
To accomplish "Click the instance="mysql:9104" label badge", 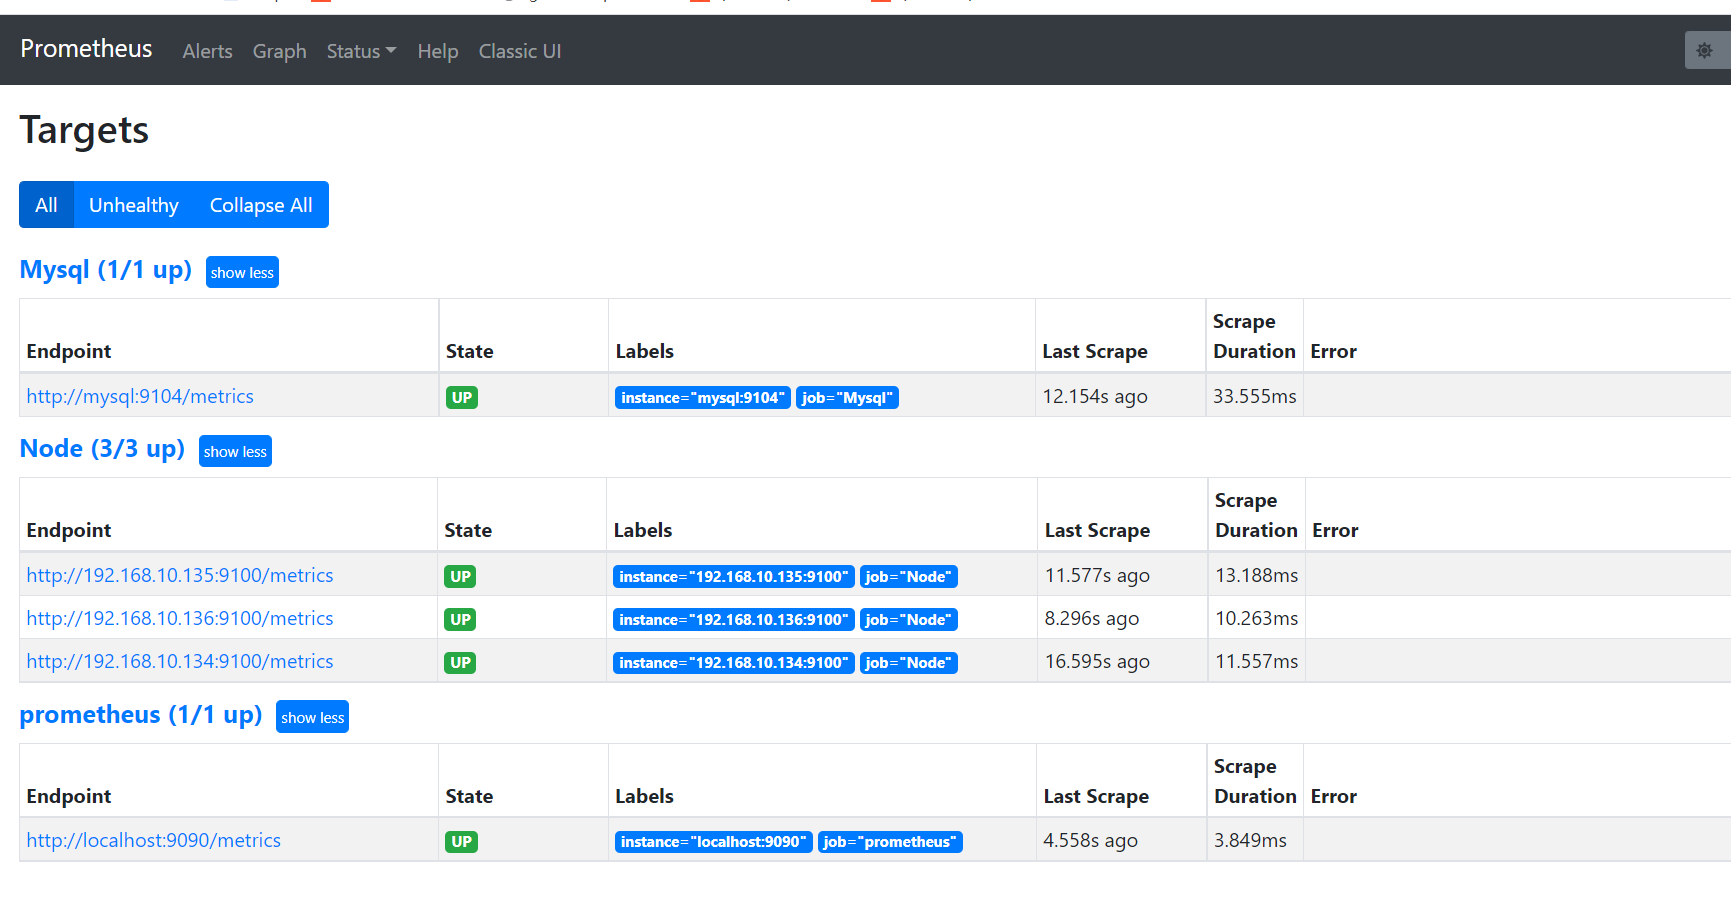I will pyautogui.click(x=703, y=397).
